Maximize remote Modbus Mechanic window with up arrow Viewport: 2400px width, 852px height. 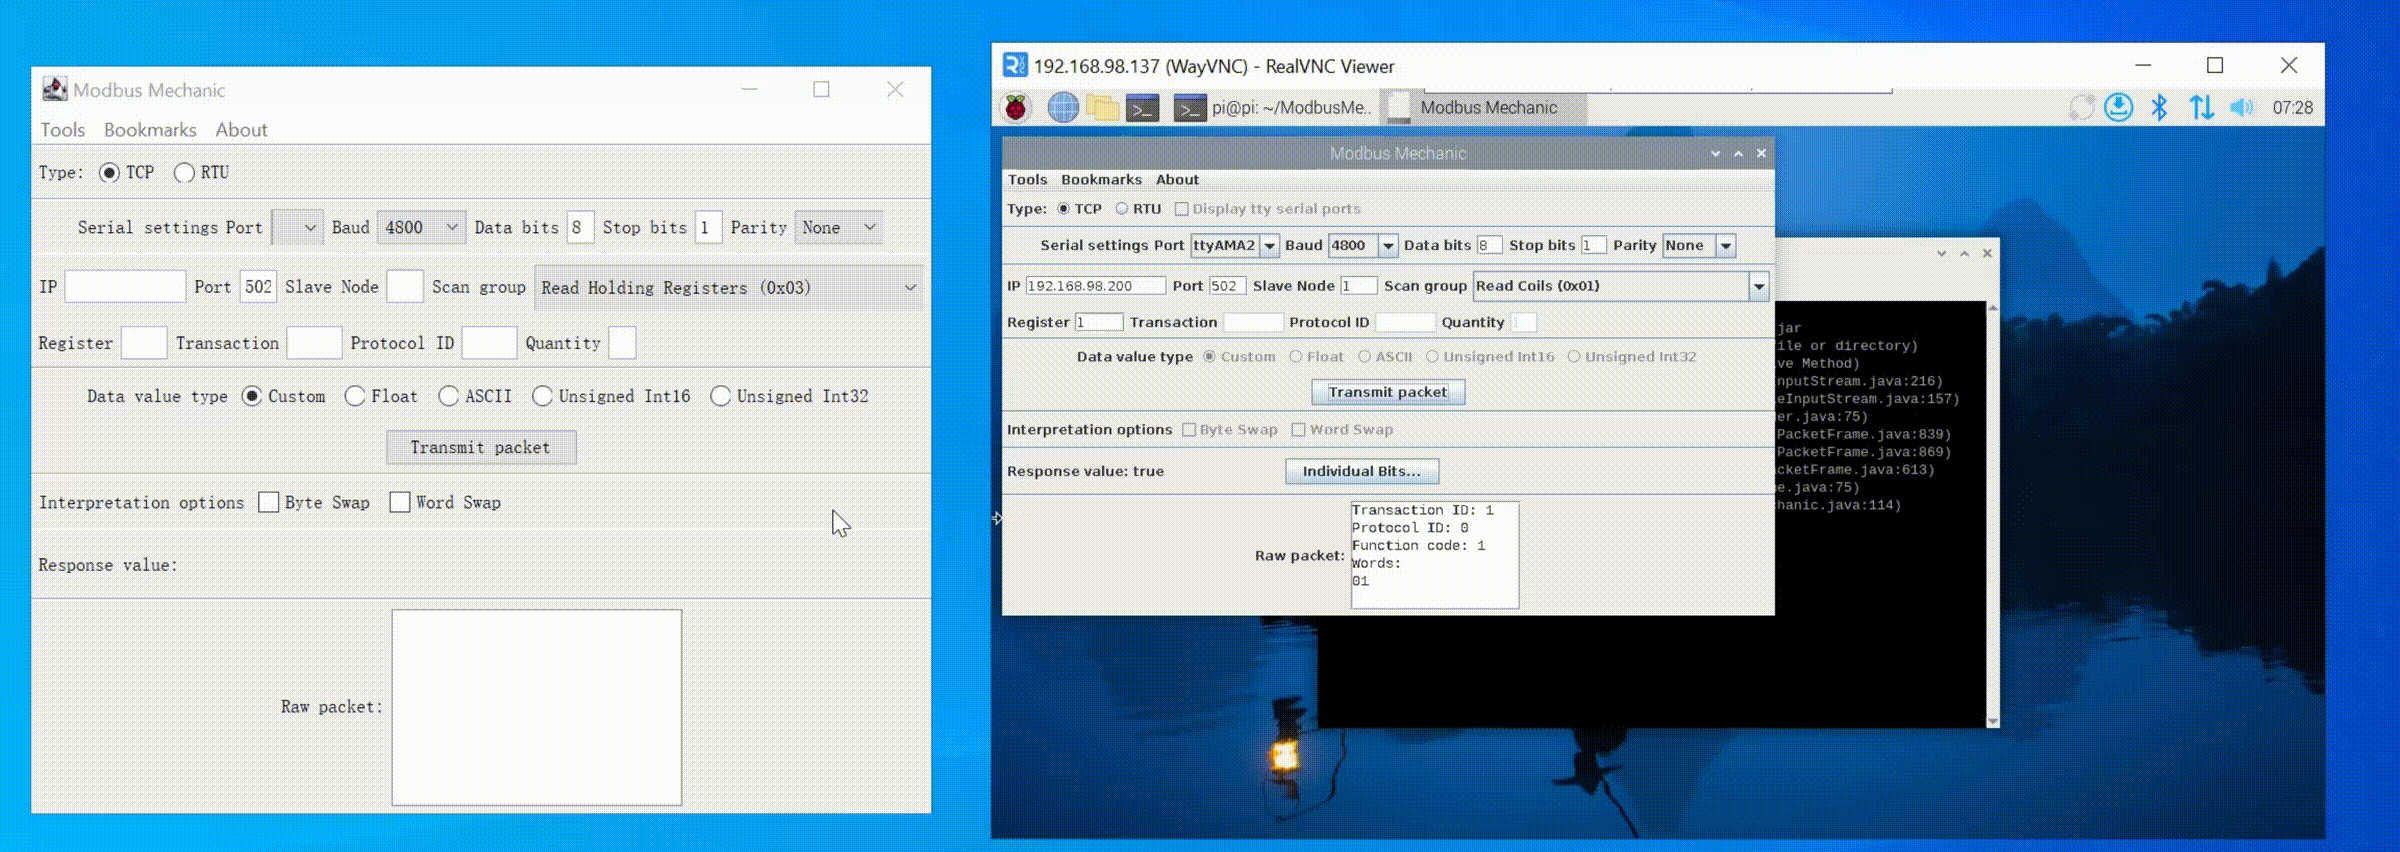[x=1738, y=153]
